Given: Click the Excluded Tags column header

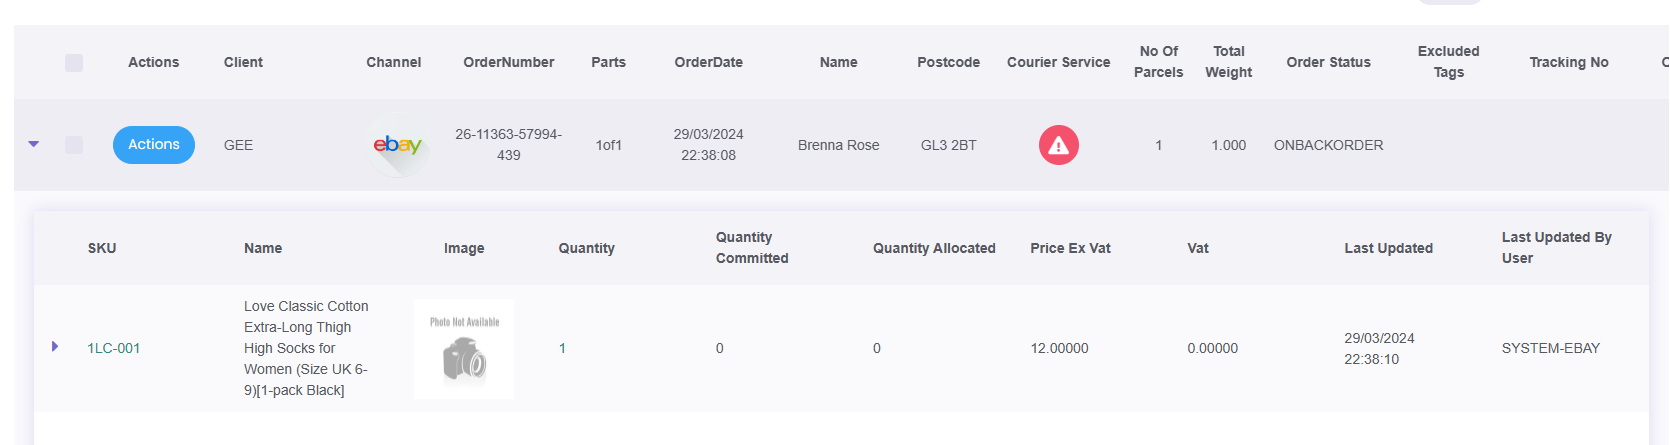Looking at the screenshot, I should click(x=1448, y=62).
